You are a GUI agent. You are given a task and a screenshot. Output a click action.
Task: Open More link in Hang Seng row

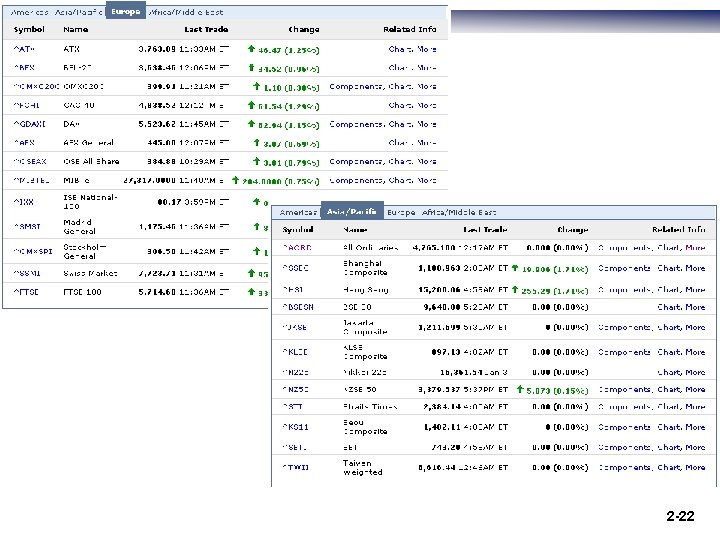click(x=695, y=290)
